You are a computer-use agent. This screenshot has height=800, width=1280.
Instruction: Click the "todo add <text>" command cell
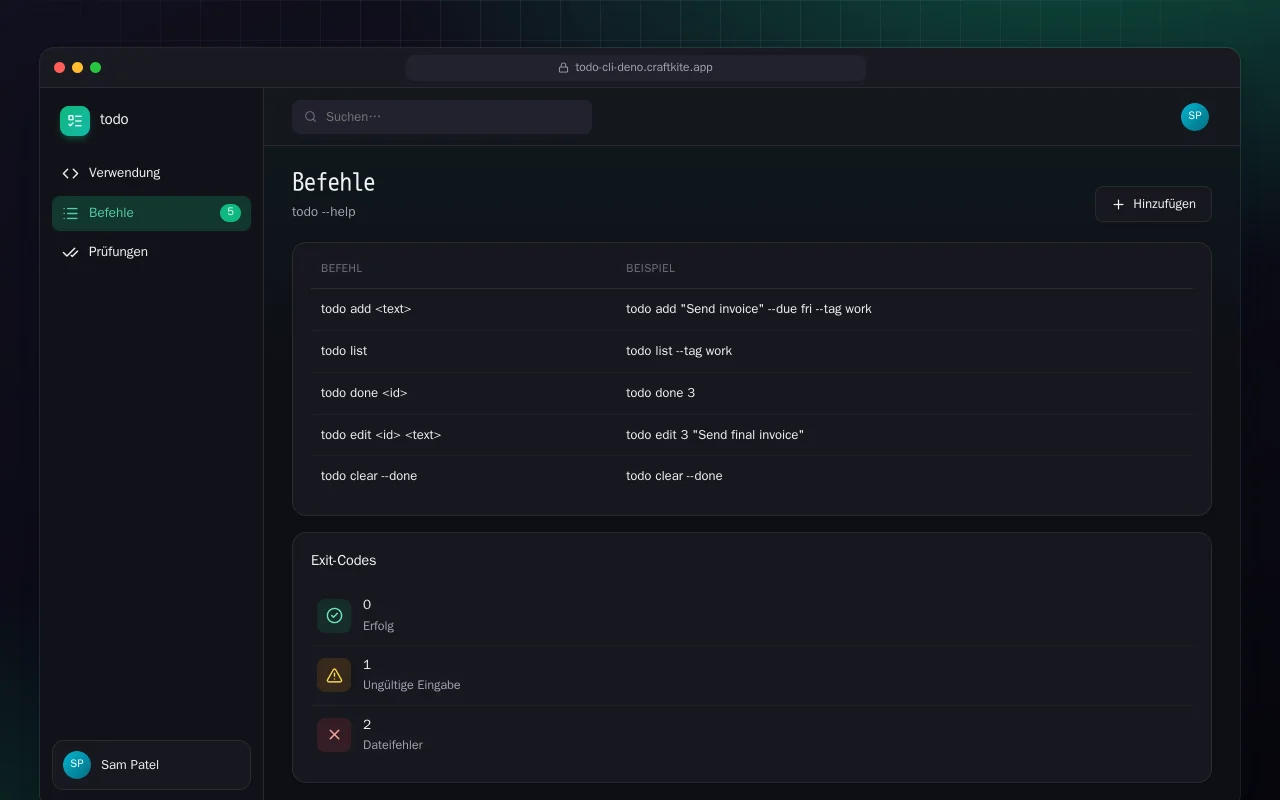[x=366, y=309]
